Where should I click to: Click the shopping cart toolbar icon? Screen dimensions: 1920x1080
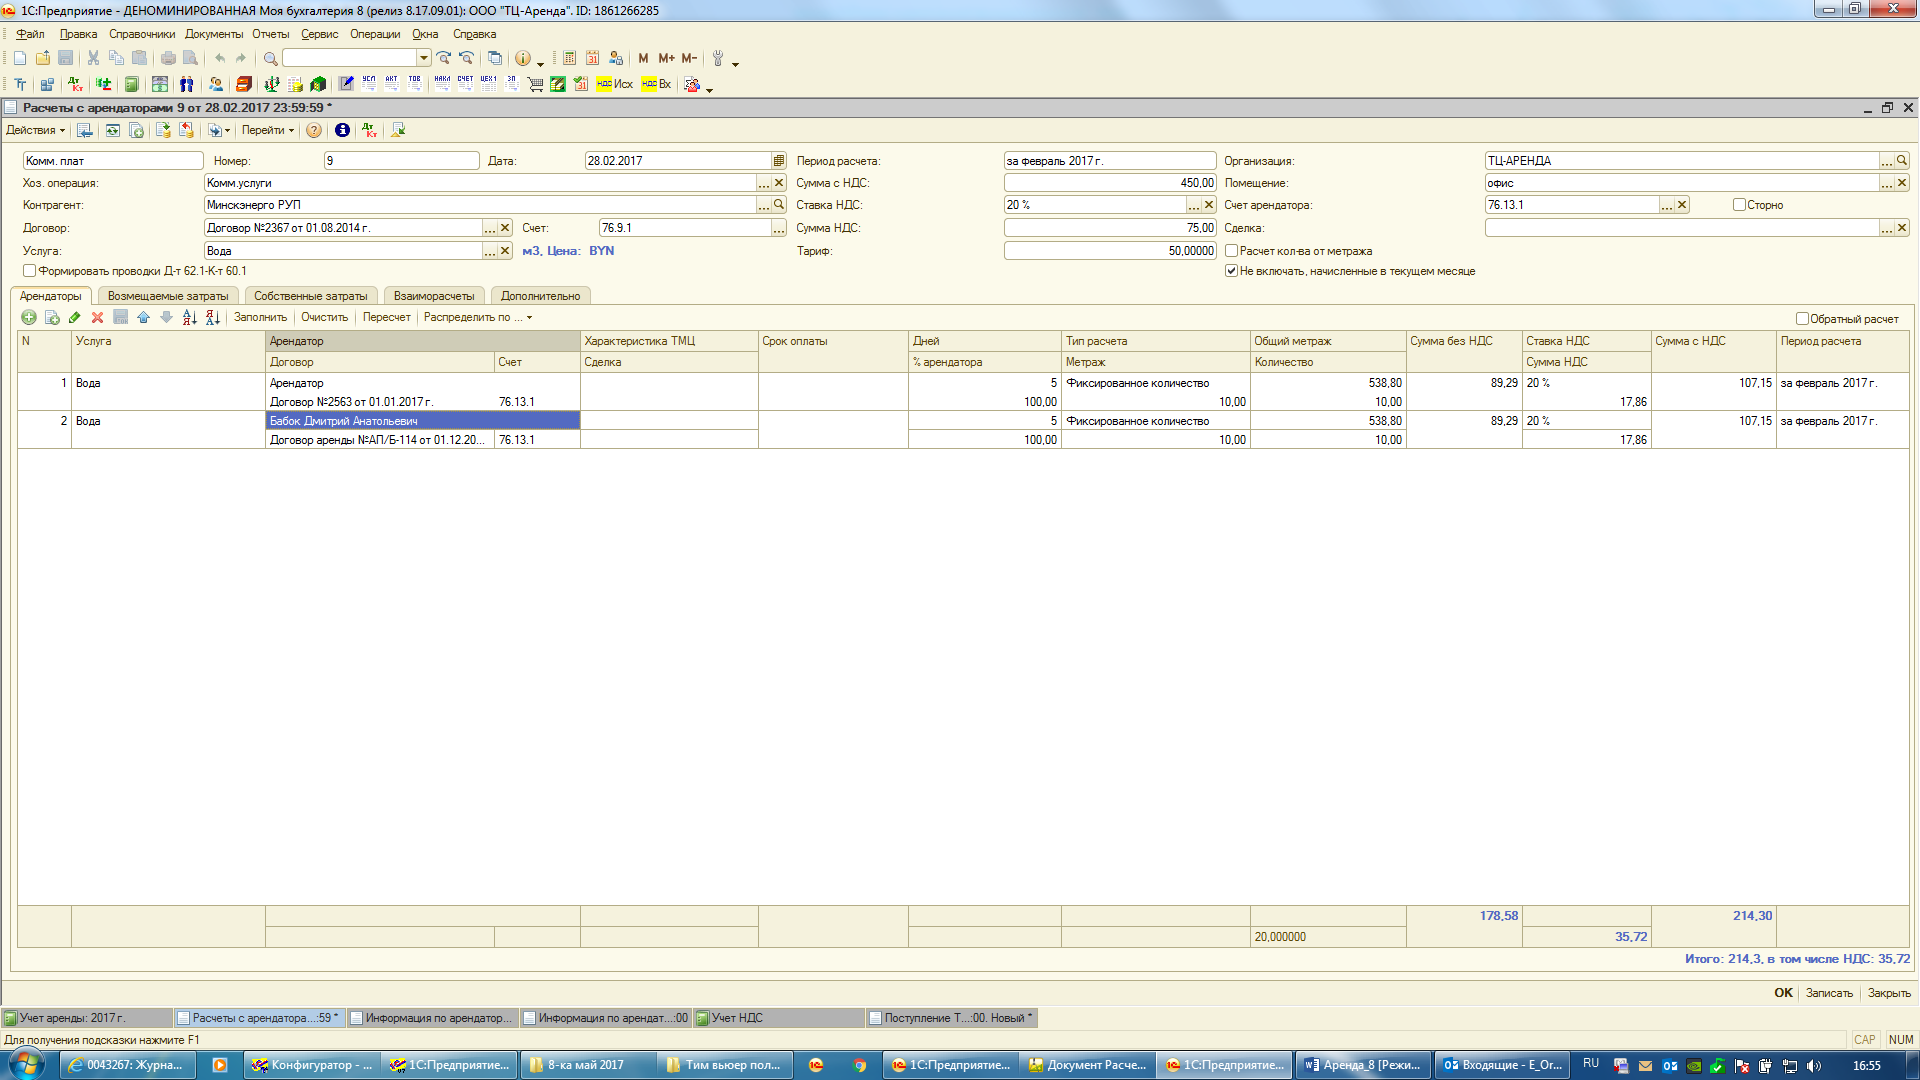point(535,84)
